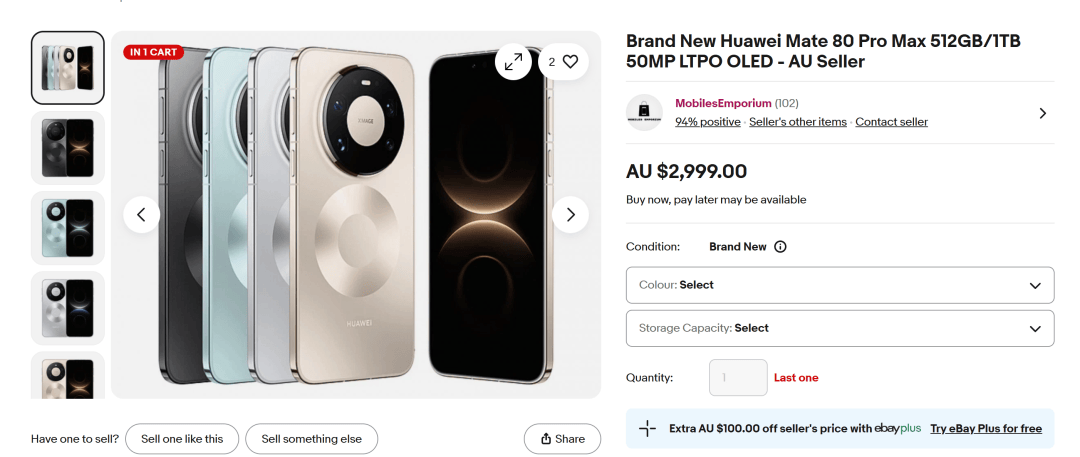Show next product image with right arrow
This screenshot has height=457, width=1080.
pyautogui.click(x=570, y=215)
